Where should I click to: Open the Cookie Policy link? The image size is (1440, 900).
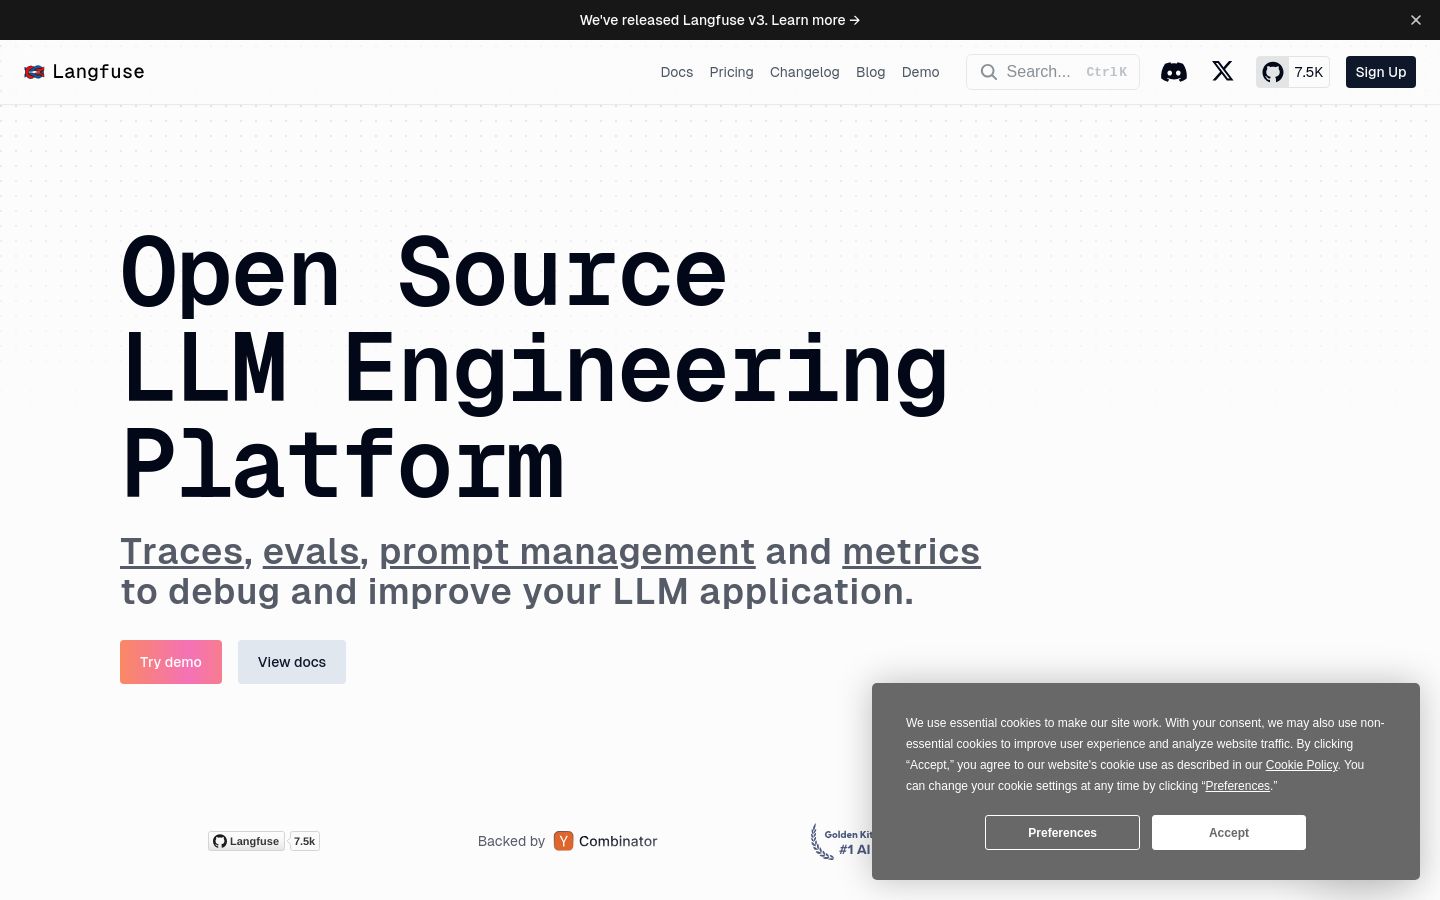[1302, 765]
